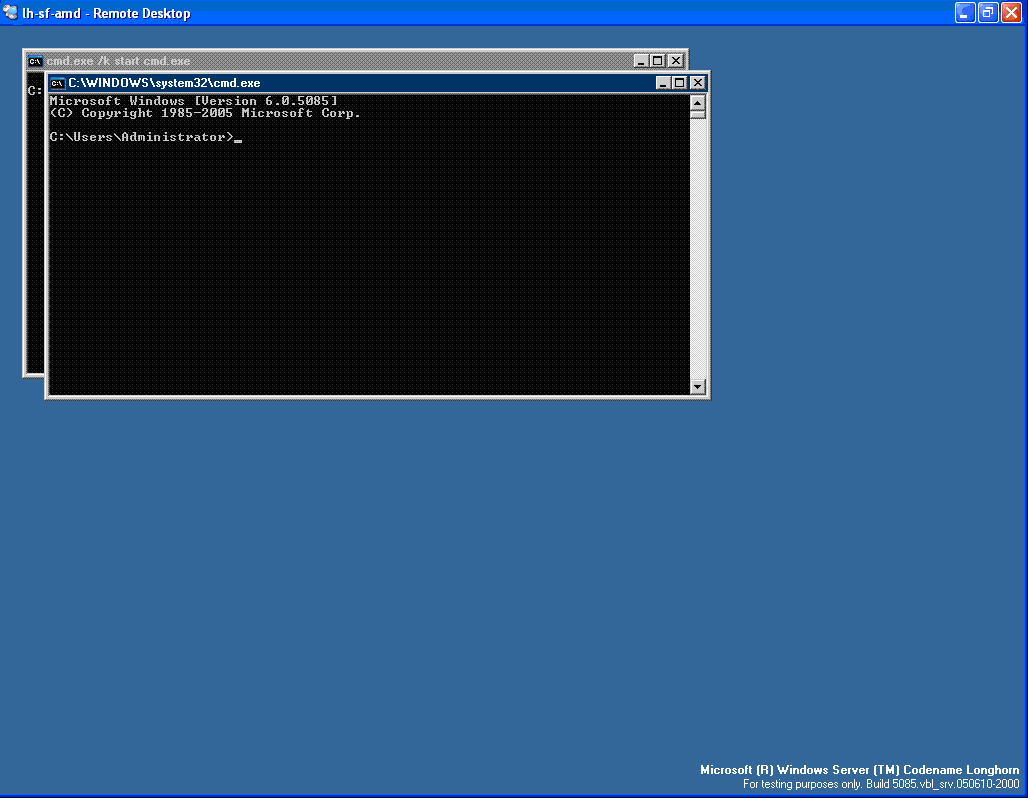Minimize the Remote Desktop session
The height and width of the screenshot is (798, 1028).
[963, 13]
